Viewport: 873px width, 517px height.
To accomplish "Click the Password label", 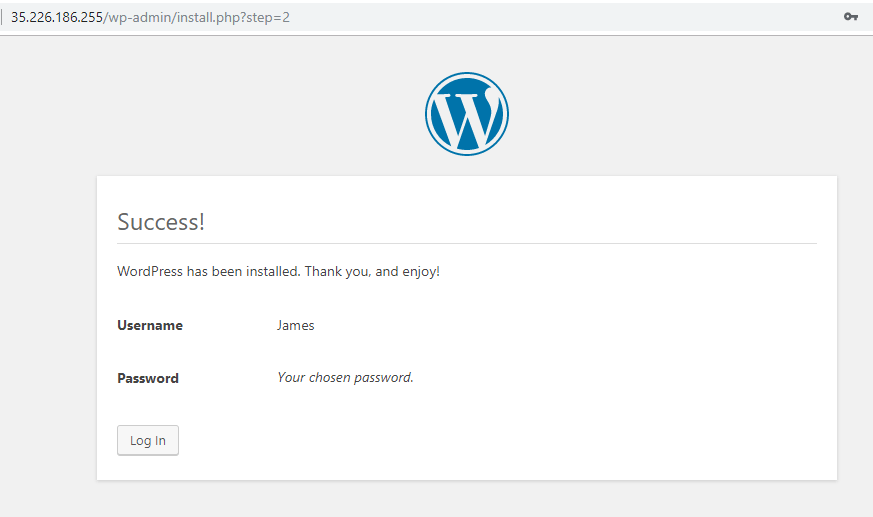I will [x=148, y=378].
